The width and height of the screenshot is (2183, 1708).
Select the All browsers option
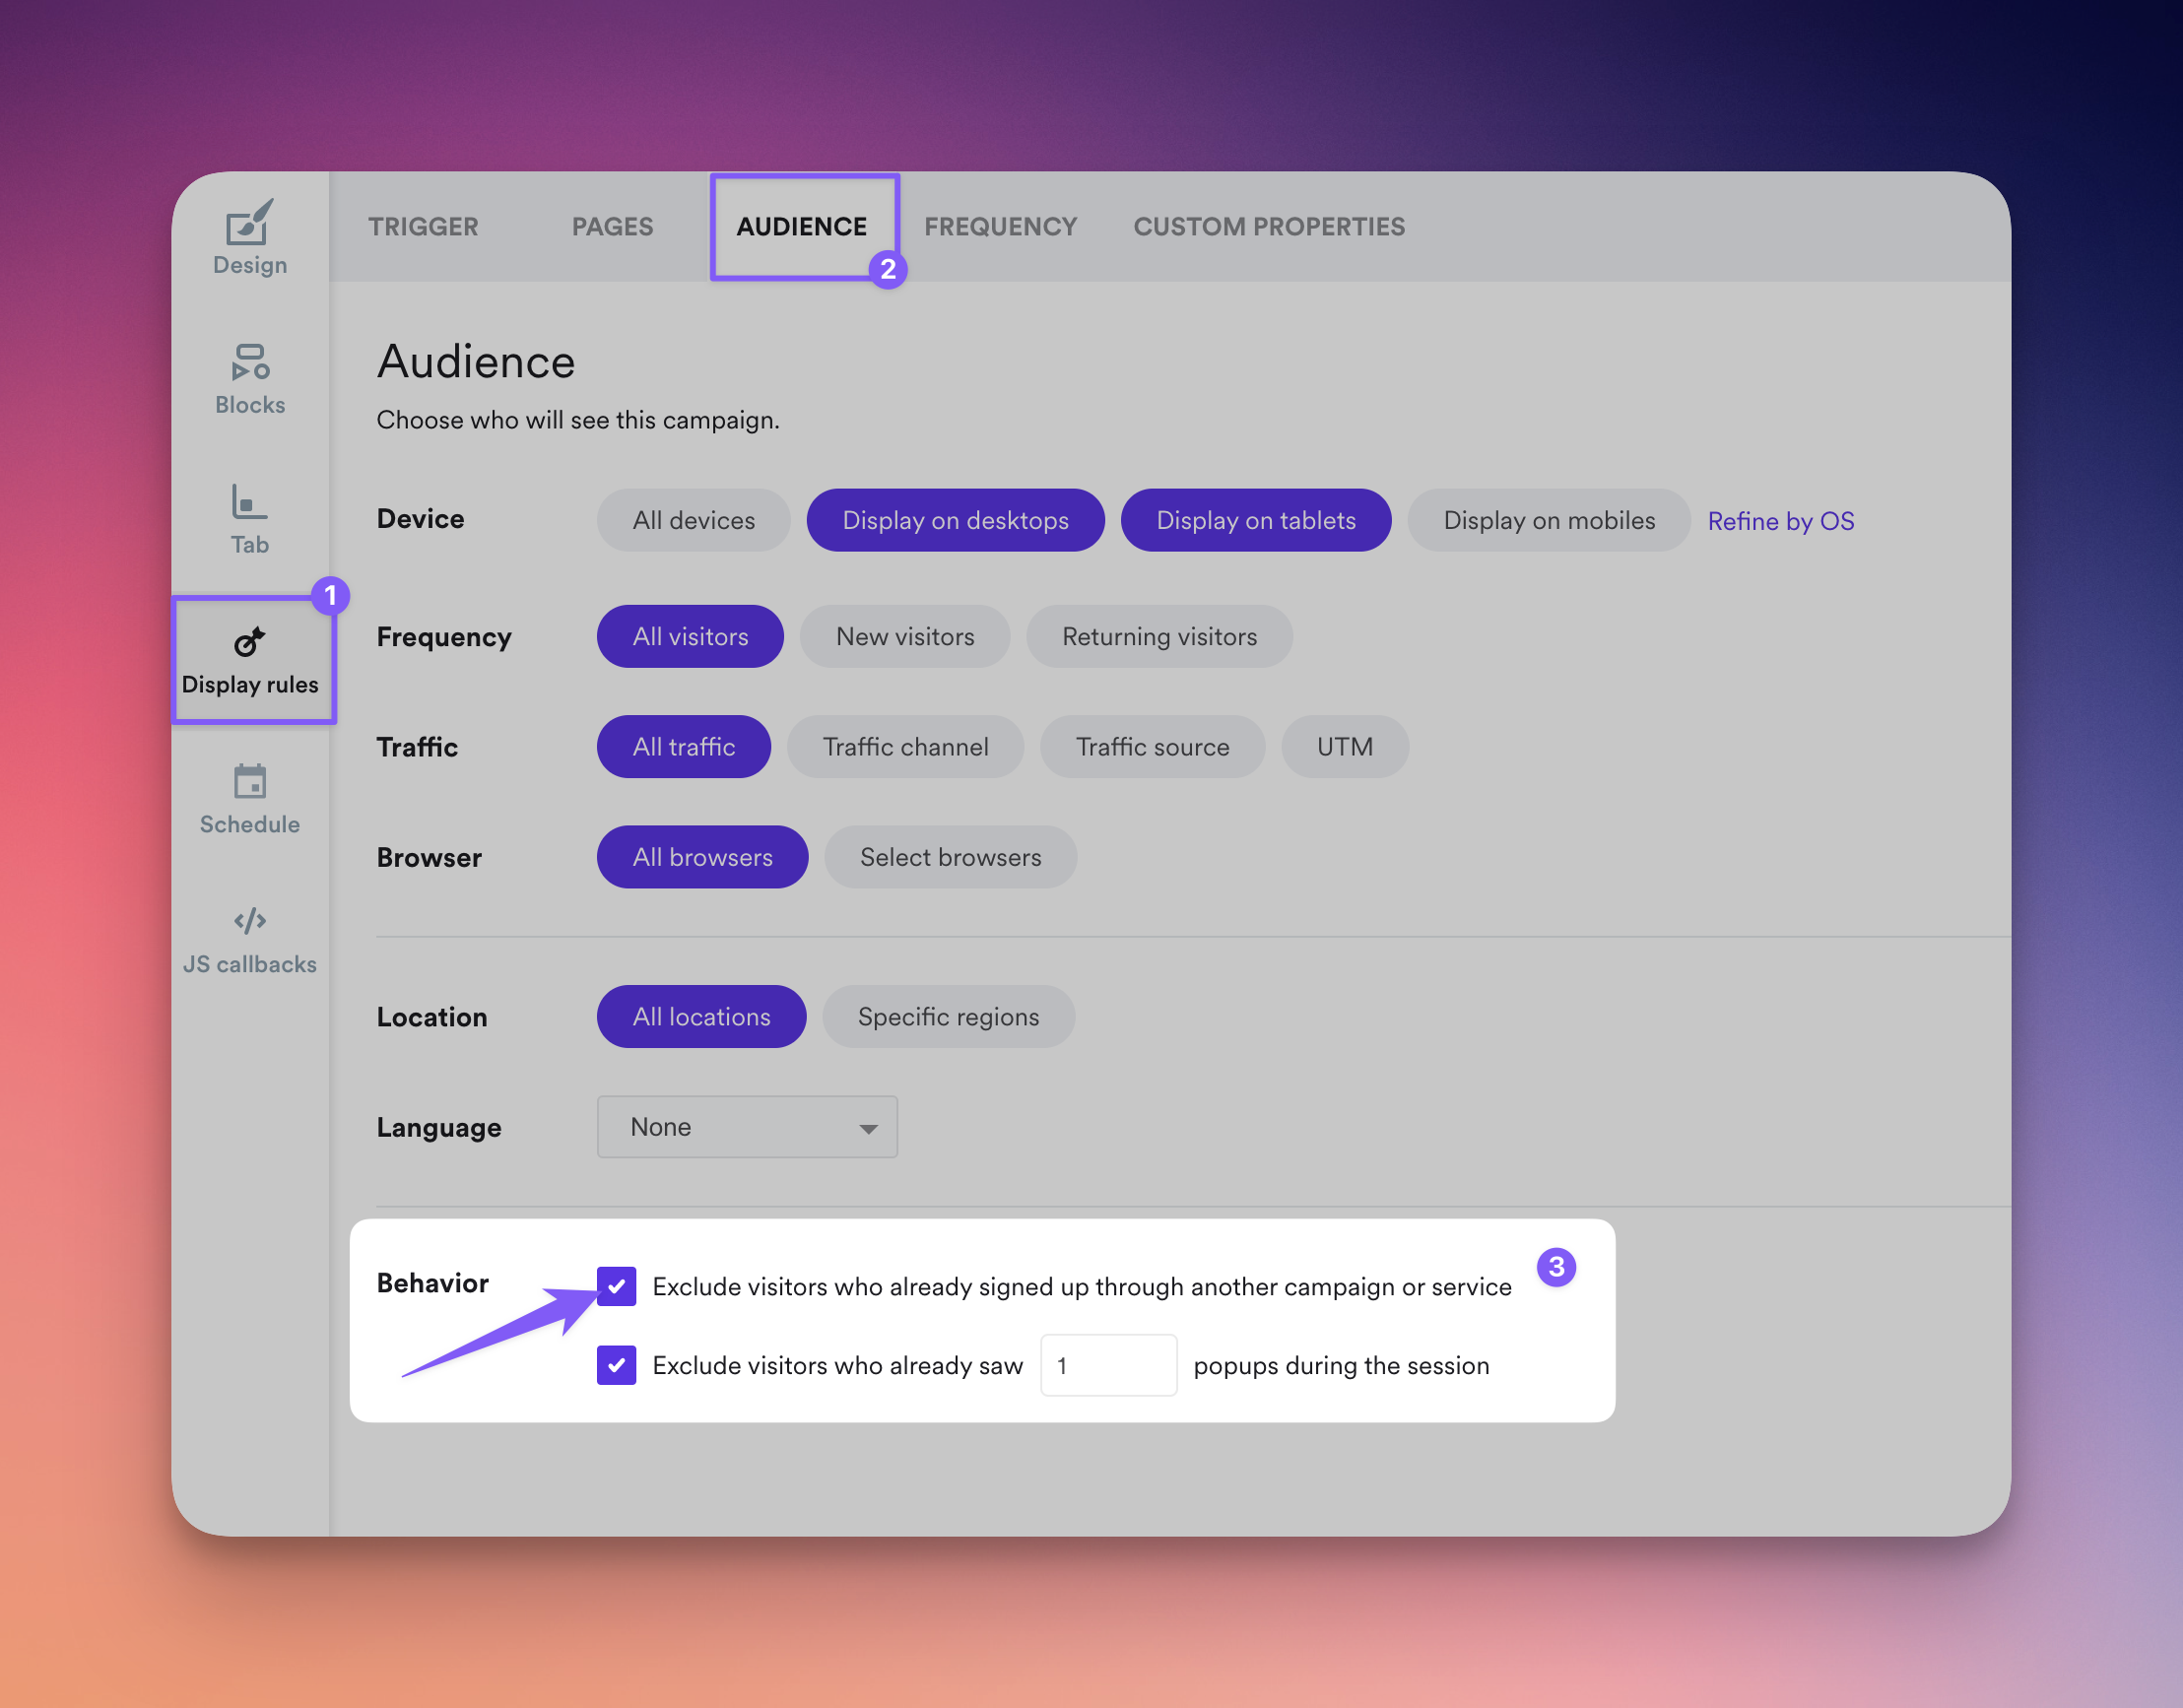pos(702,857)
